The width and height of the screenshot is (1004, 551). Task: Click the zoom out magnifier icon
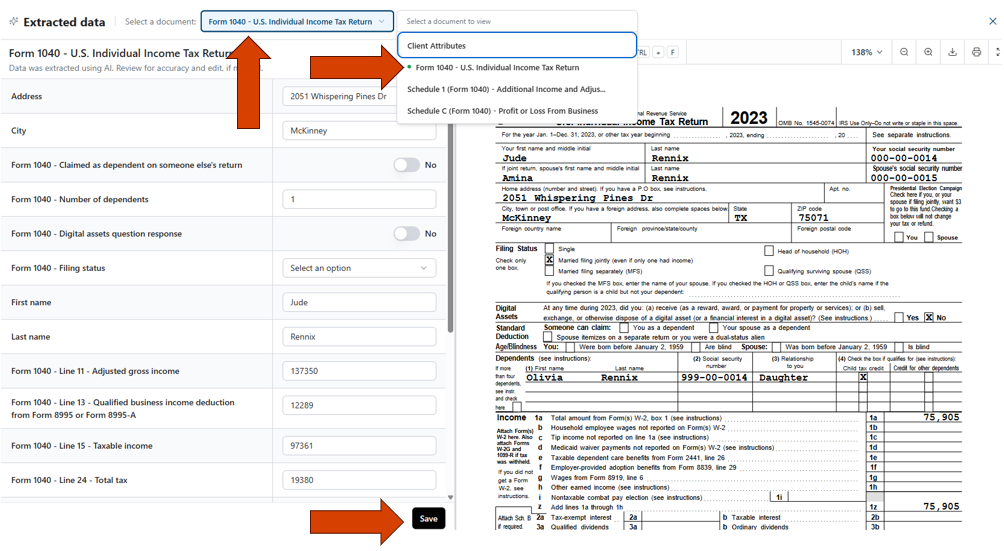click(x=904, y=52)
